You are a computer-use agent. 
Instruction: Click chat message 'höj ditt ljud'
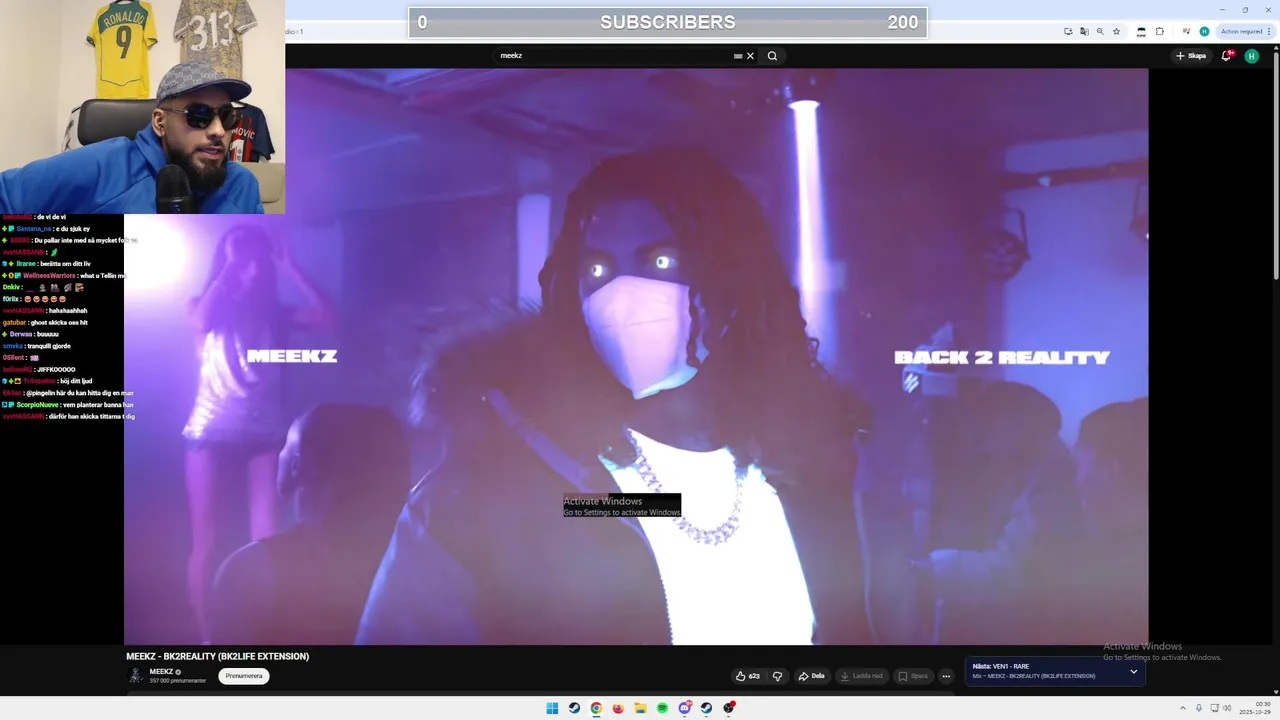(76, 381)
